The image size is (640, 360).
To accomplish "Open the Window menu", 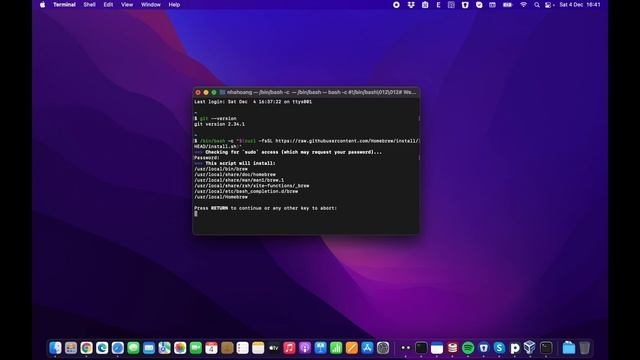I will pos(151,5).
